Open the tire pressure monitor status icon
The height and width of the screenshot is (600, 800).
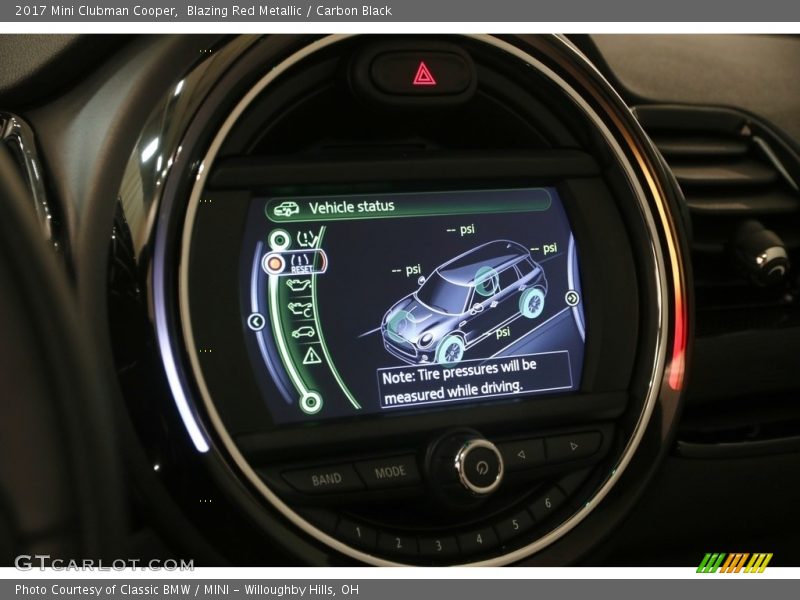(x=307, y=239)
